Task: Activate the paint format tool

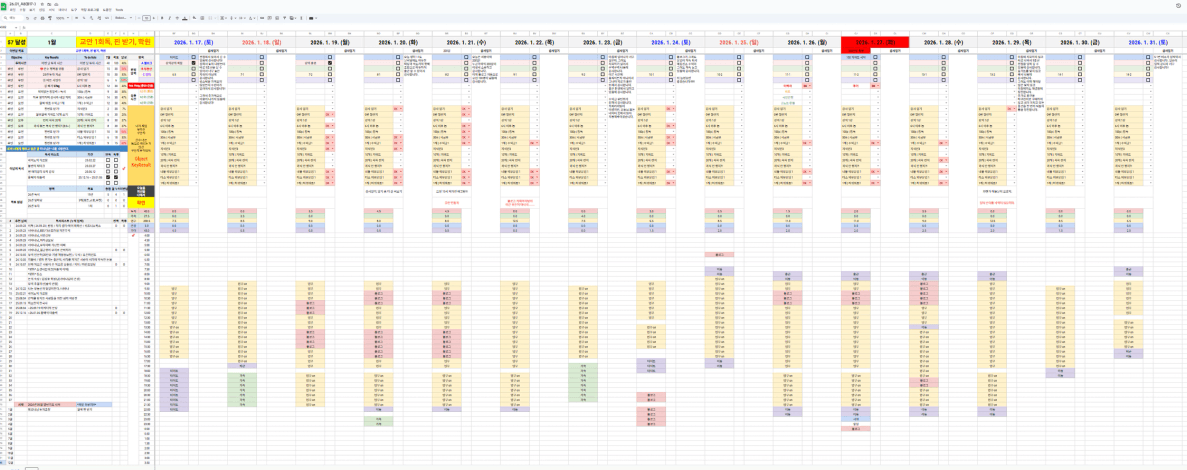Action: pyautogui.click(x=50, y=18)
